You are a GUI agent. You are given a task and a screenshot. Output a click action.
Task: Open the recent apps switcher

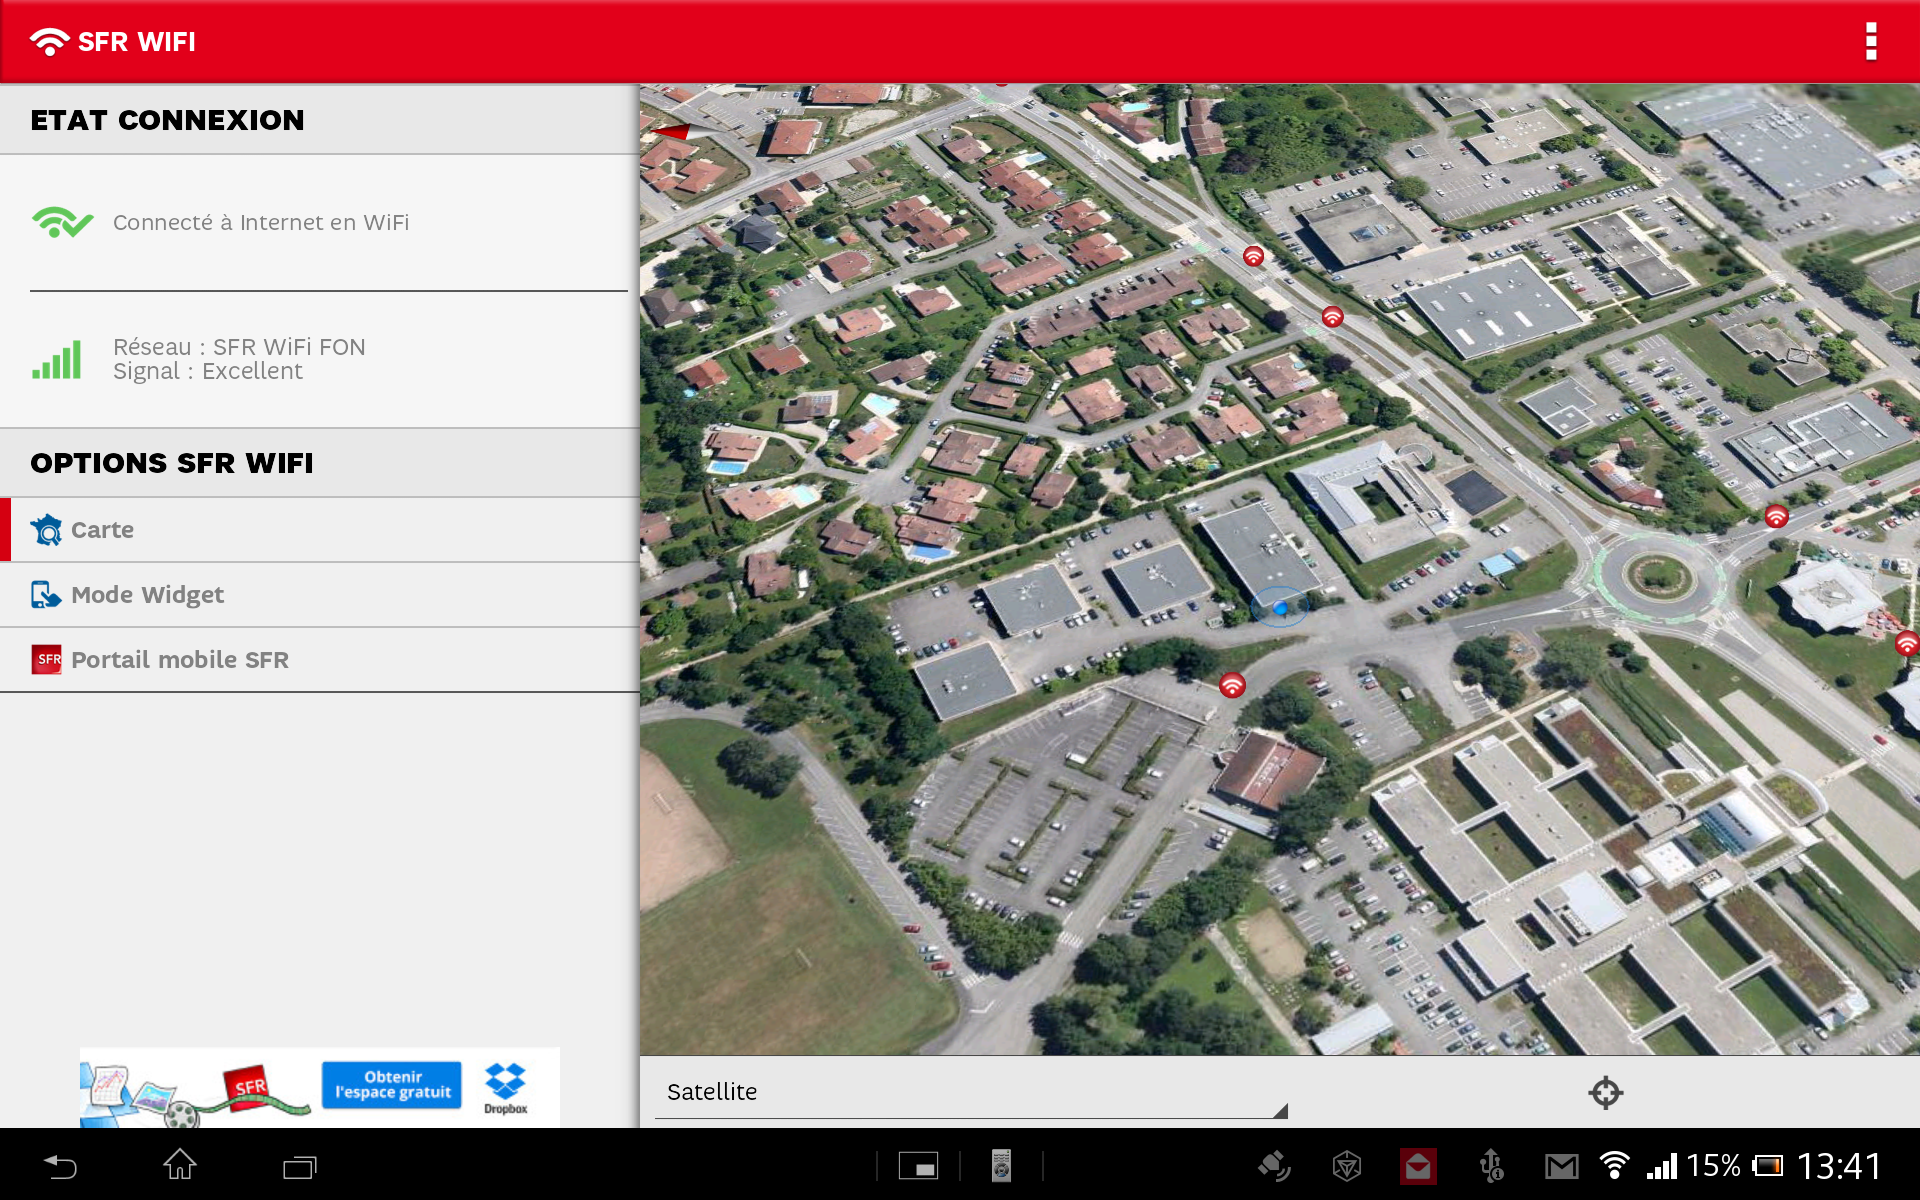(x=299, y=1166)
